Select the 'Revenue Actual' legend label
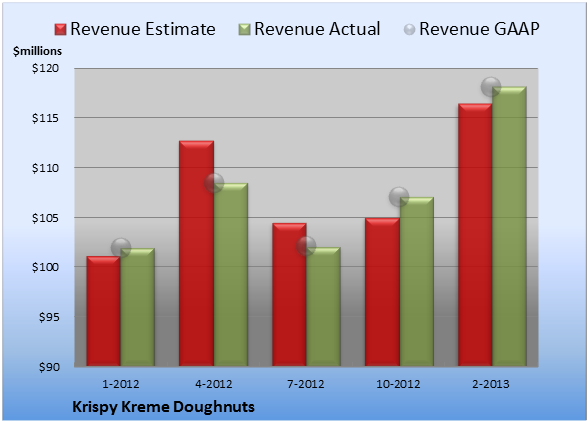Viewport: 588px width, 422px height. 317,29
